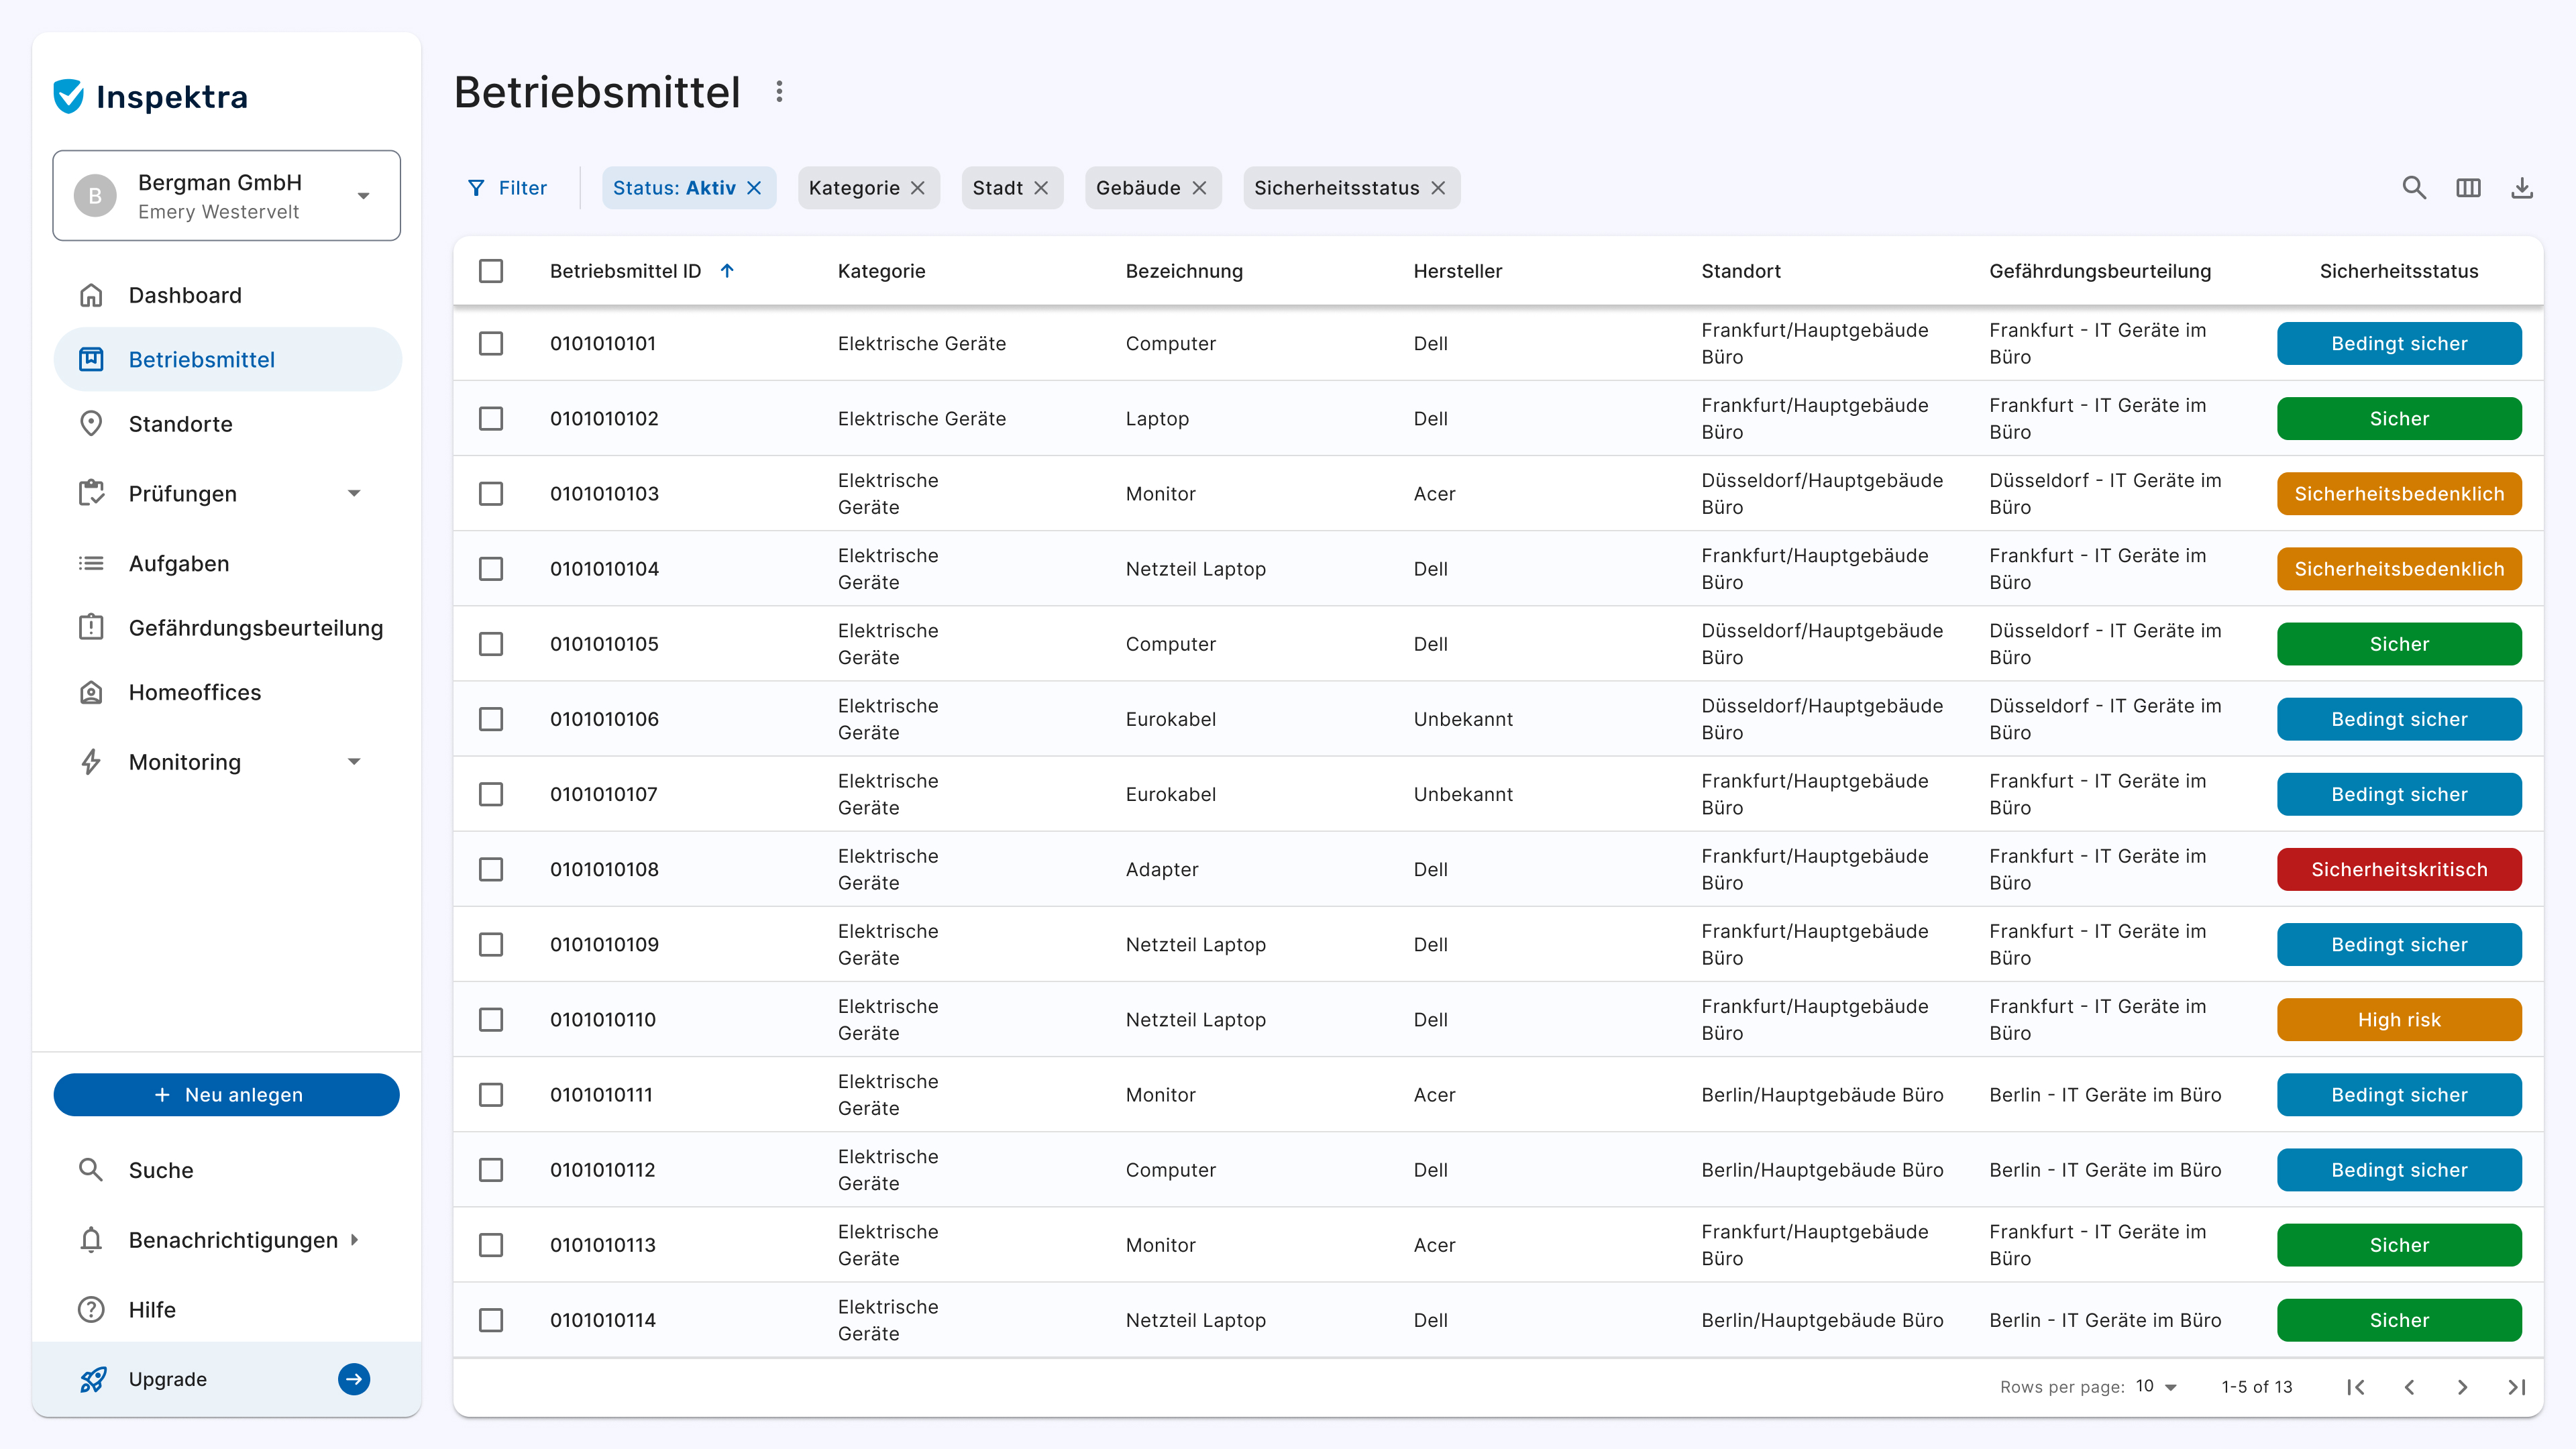The height and width of the screenshot is (1449, 2576).
Task: Click the download export icon
Action: (2522, 188)
